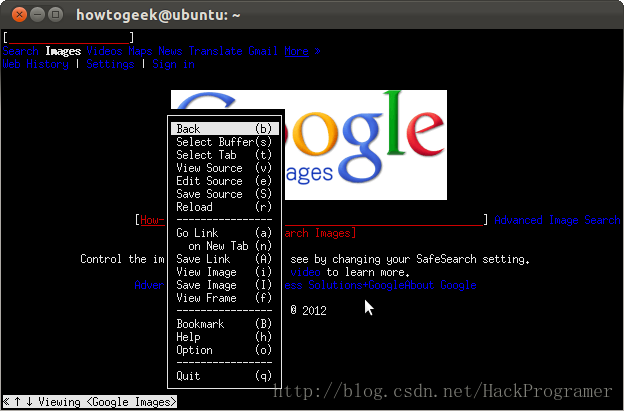The width and height of the screenshot is (624, 411).
Task: Select Save Image menu entry
Action: 225,285
